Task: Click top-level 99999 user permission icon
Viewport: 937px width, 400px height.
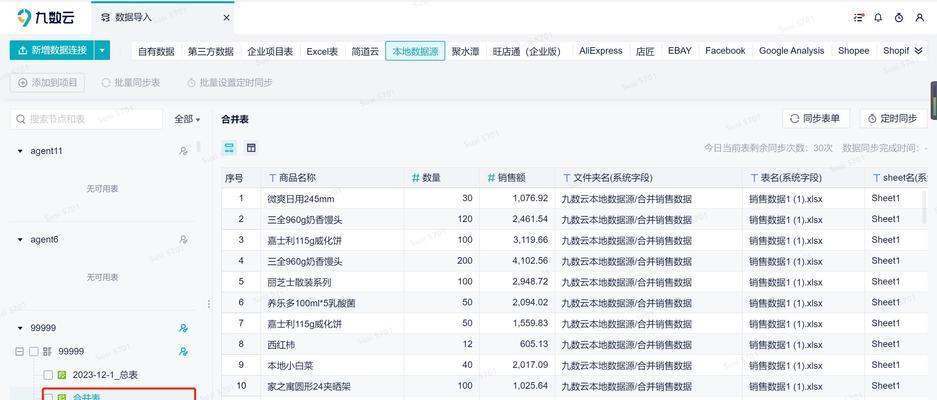Action: (x=183, y=328)
